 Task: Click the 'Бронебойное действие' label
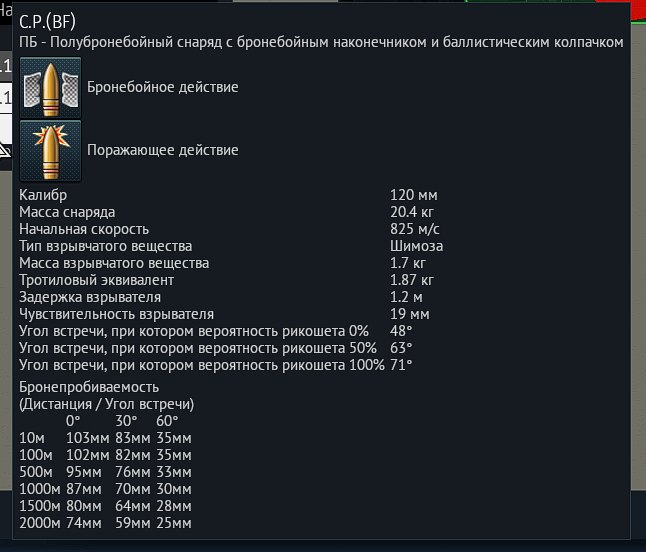coord(163,87)
